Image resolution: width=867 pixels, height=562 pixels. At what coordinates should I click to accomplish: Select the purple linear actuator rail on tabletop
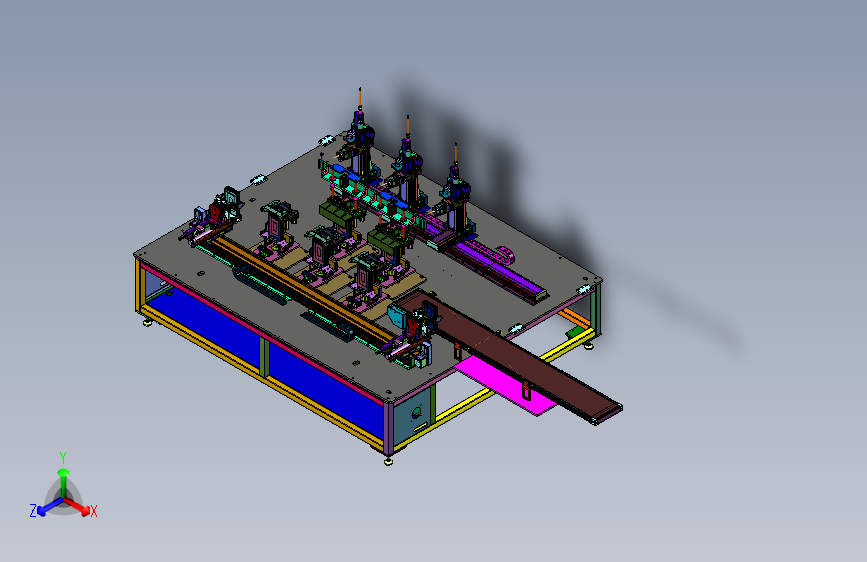(x=497, y=270)
